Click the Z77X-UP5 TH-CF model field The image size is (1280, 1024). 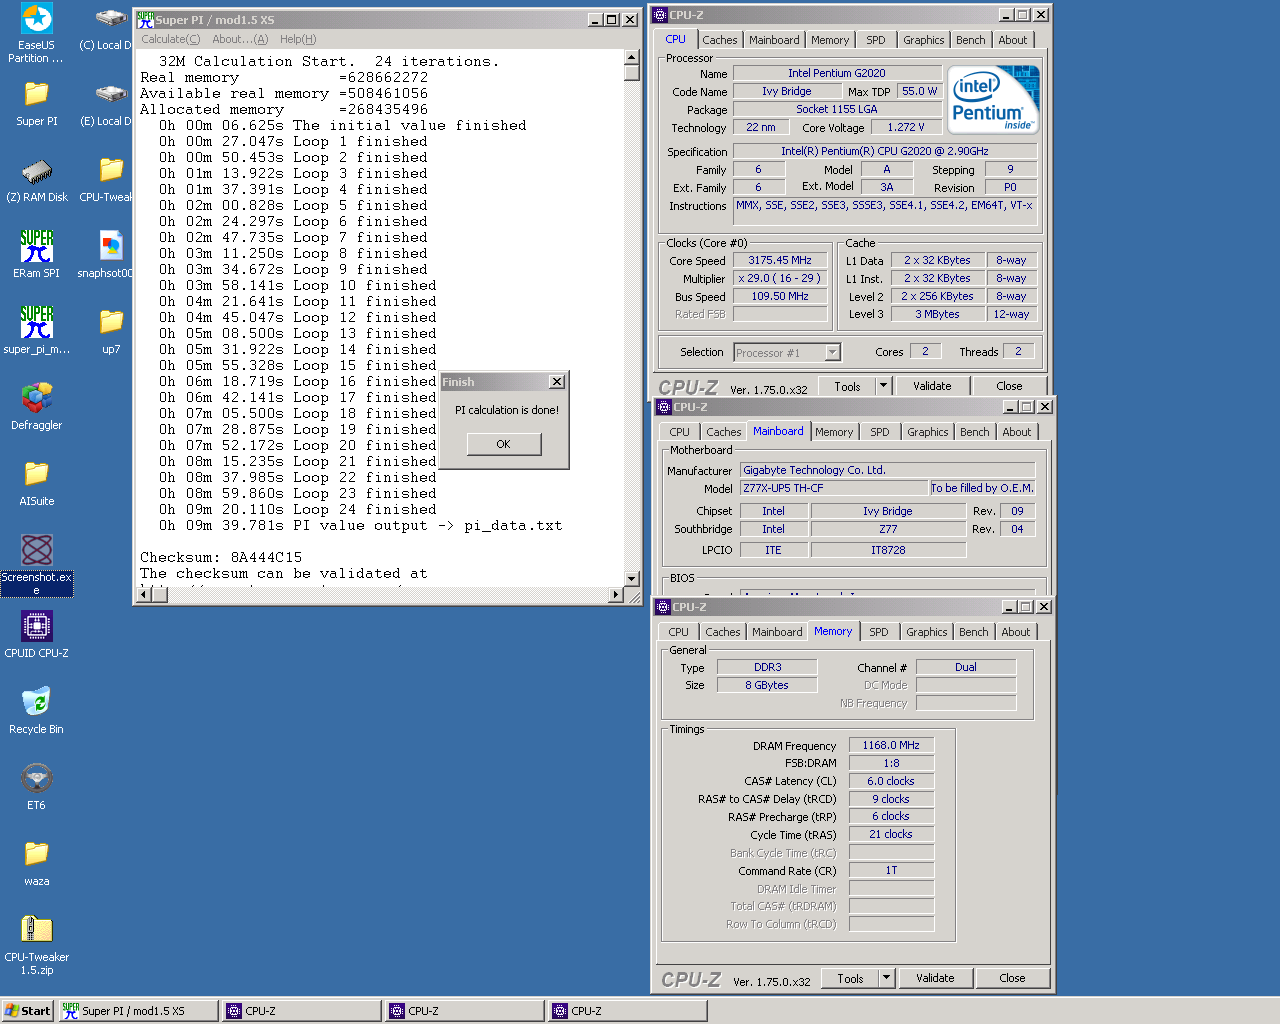[834, 488]
